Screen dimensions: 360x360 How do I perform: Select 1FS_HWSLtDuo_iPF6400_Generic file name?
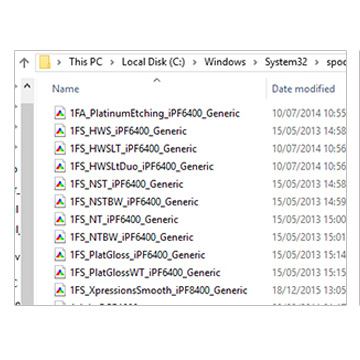pyautogui.click(x=142, y=167)
